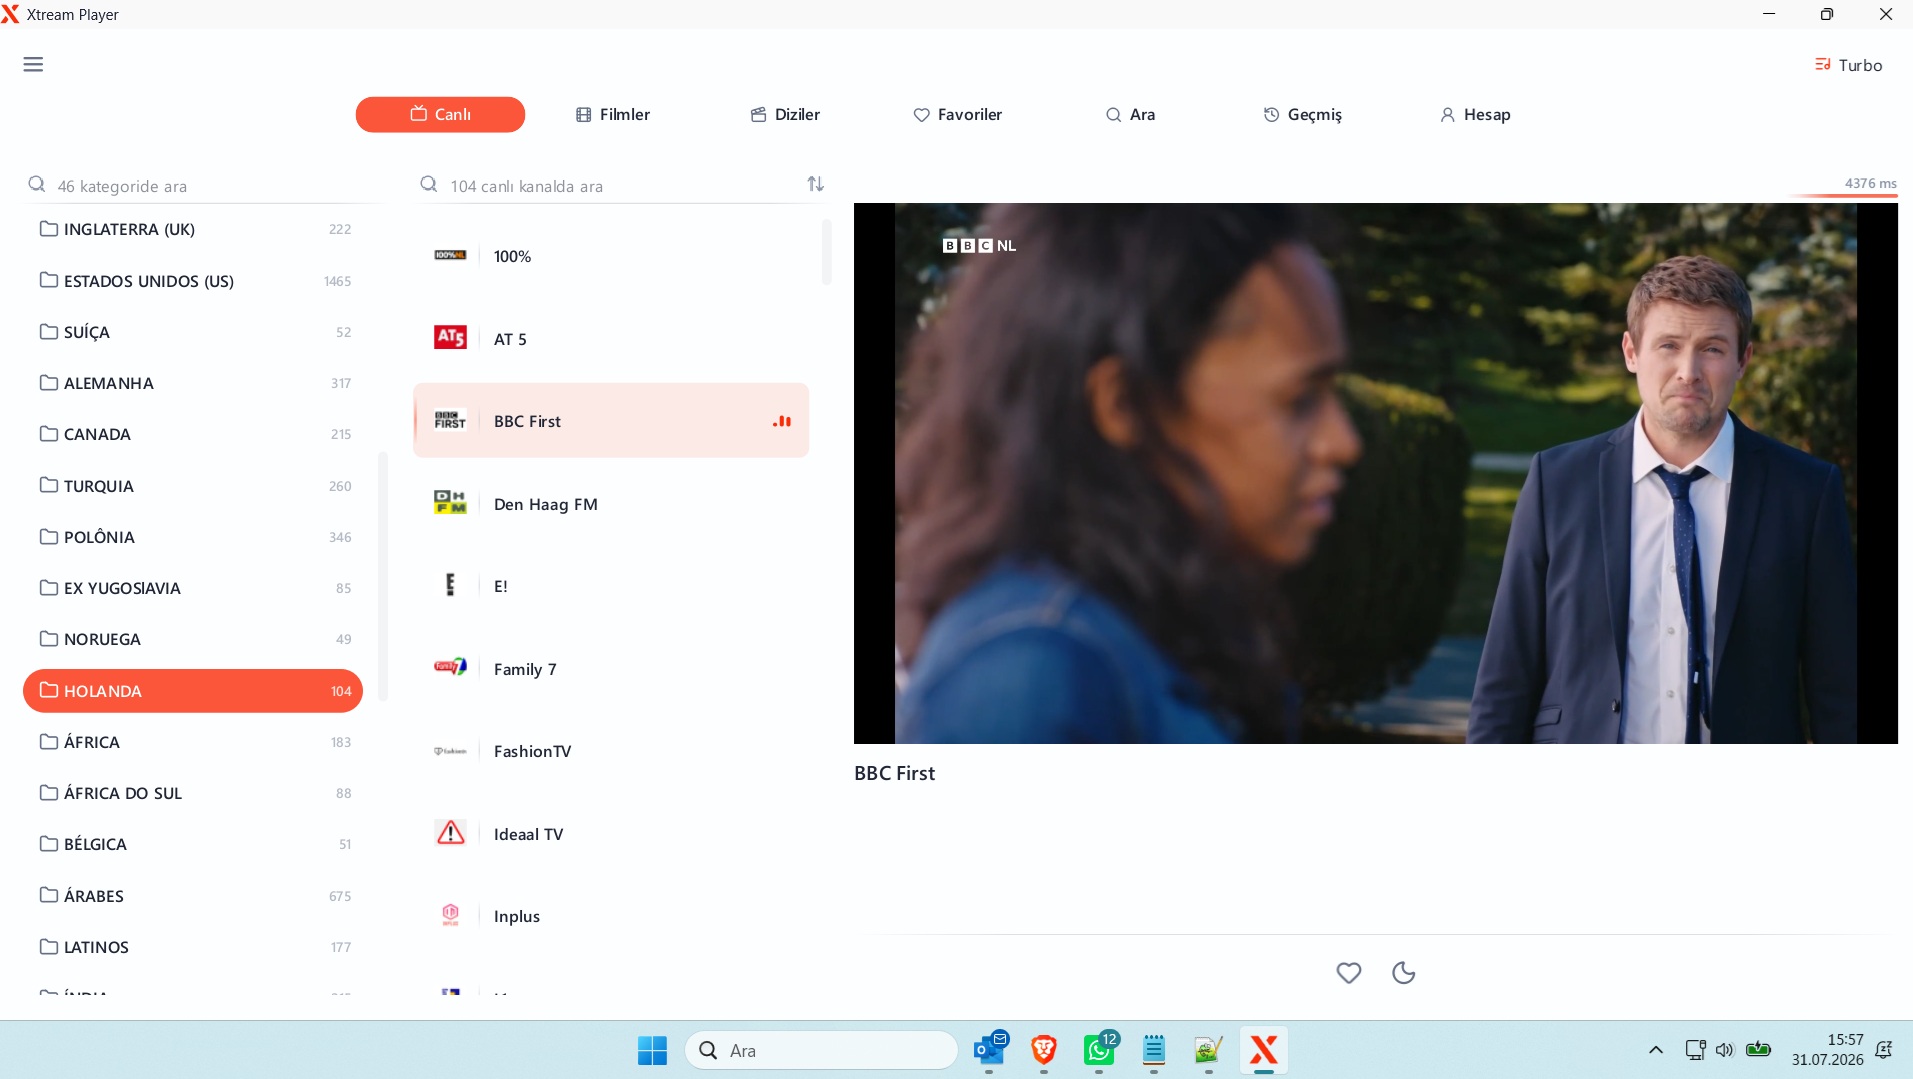This screenshot has height=1079, width=1913.
Task: Play the AT 5 channel
Action: click(611, 339)
